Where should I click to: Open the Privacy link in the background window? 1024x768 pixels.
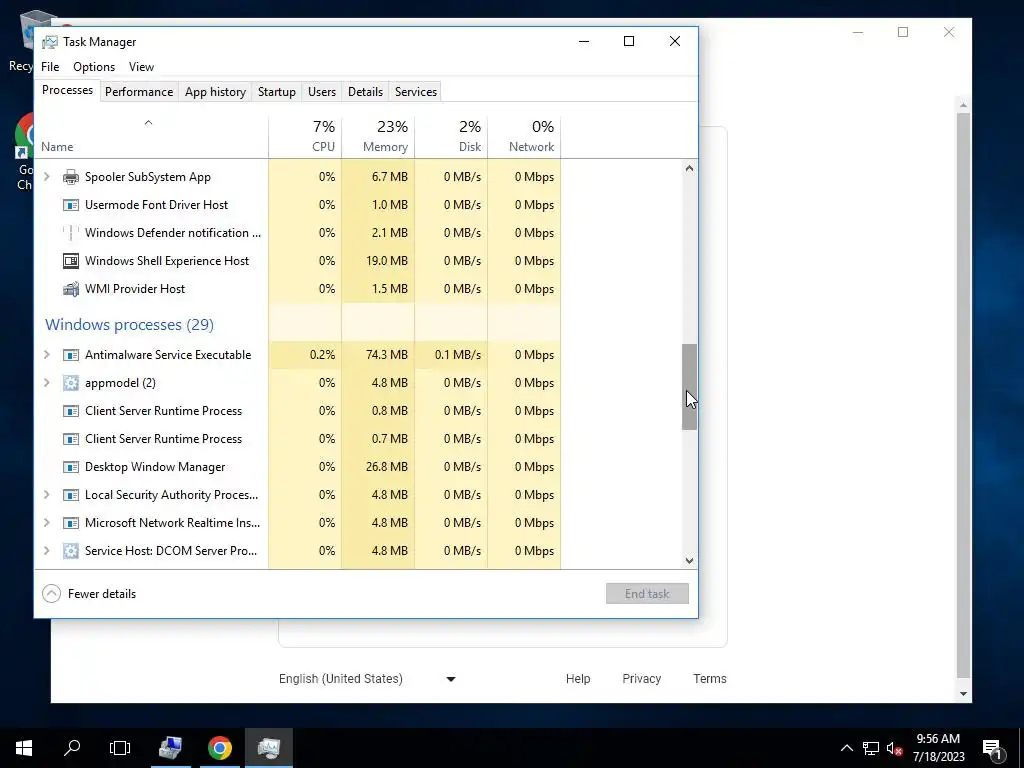[641, 679]
